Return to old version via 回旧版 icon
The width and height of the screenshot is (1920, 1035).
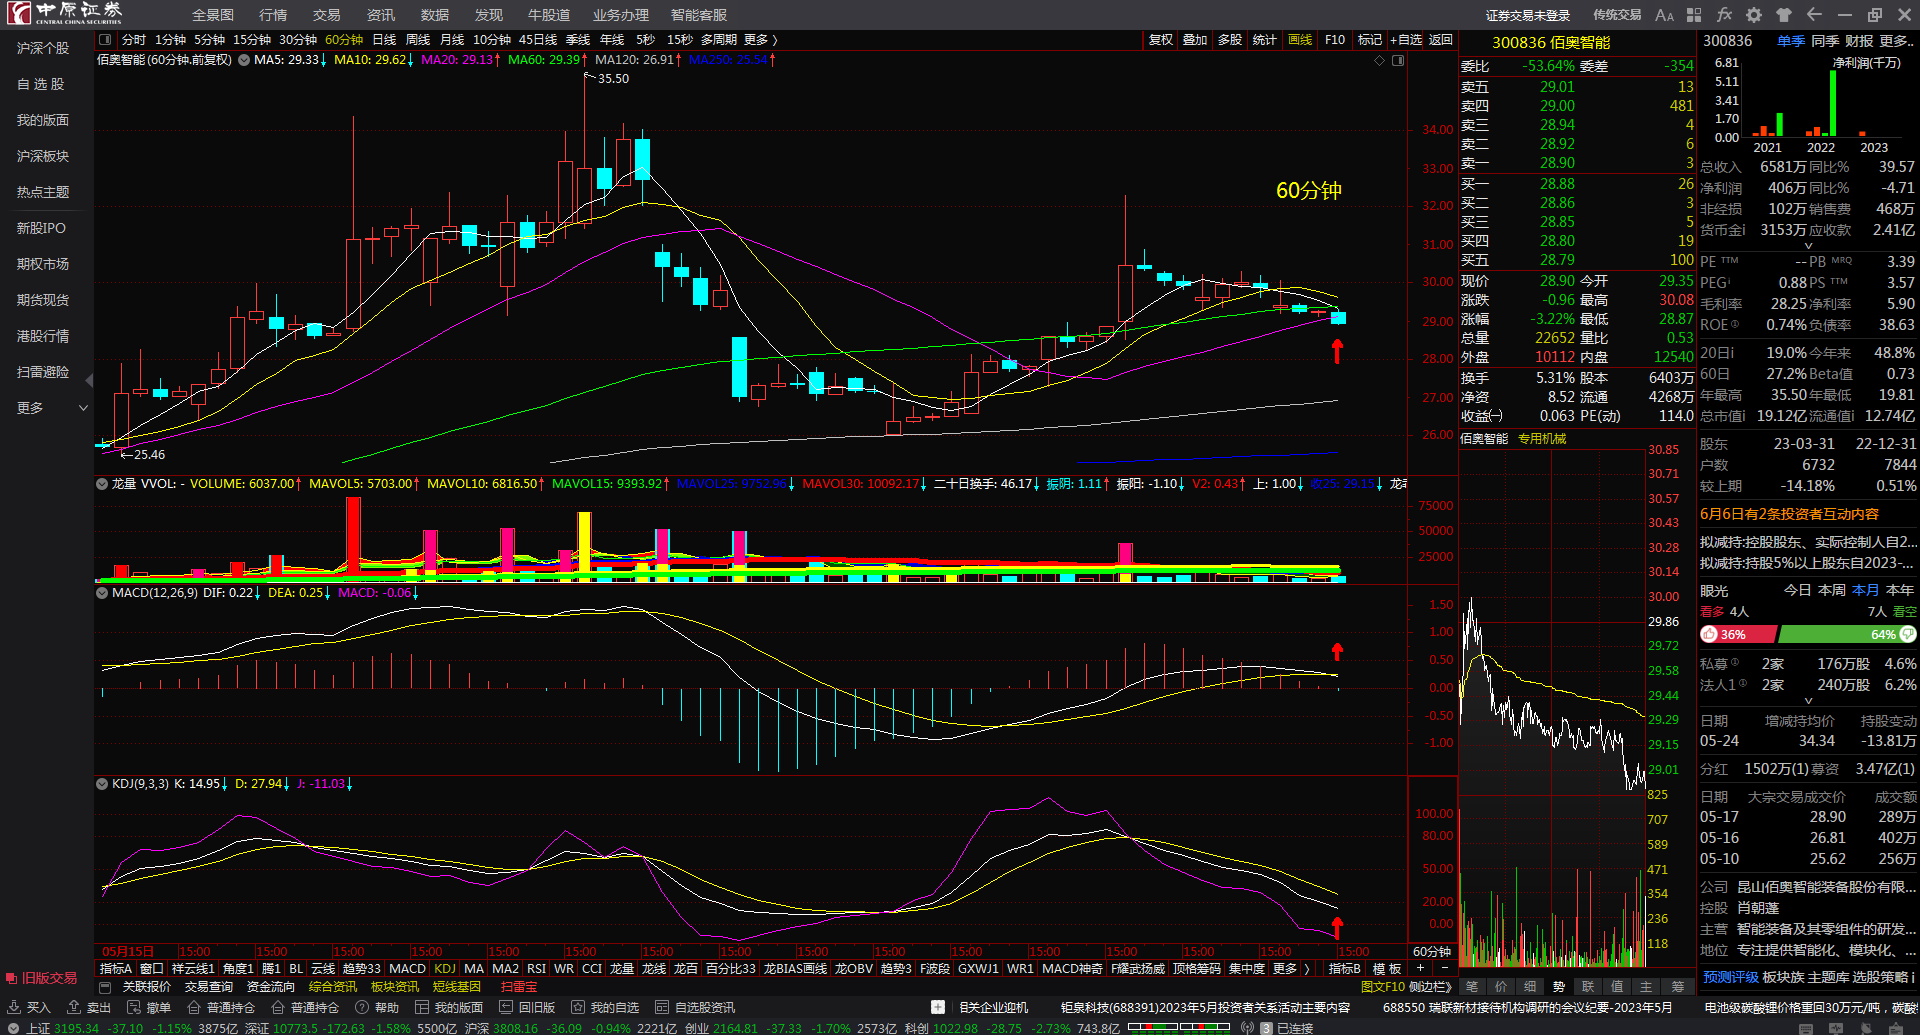(506, 1007)
